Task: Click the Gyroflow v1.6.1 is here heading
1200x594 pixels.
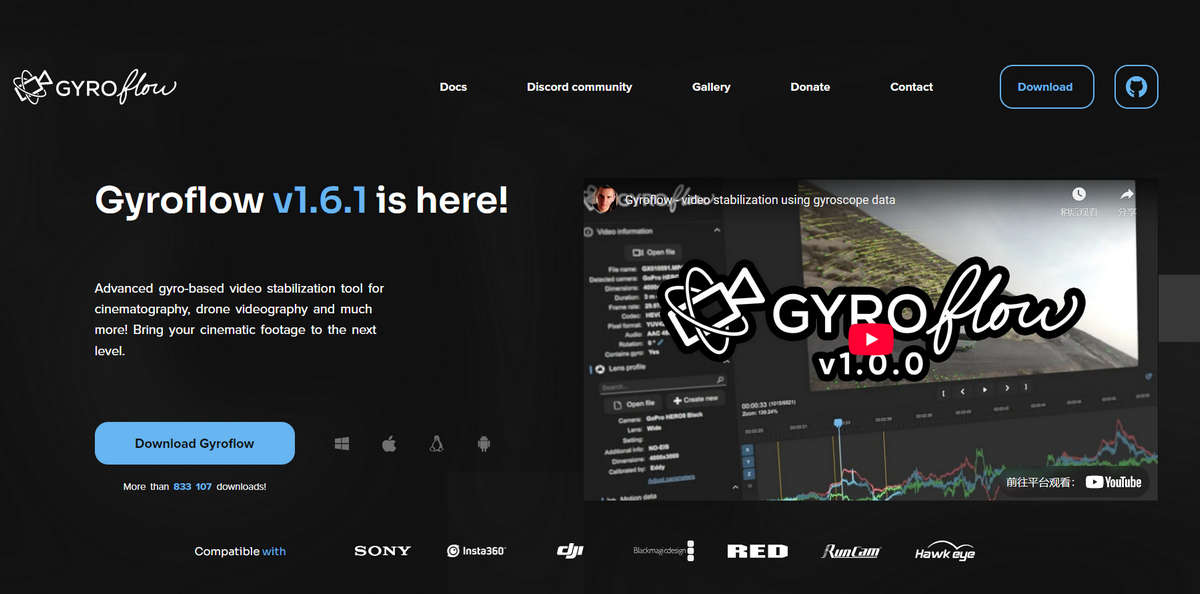Action: pyautogui.click(x=301, y=200)
